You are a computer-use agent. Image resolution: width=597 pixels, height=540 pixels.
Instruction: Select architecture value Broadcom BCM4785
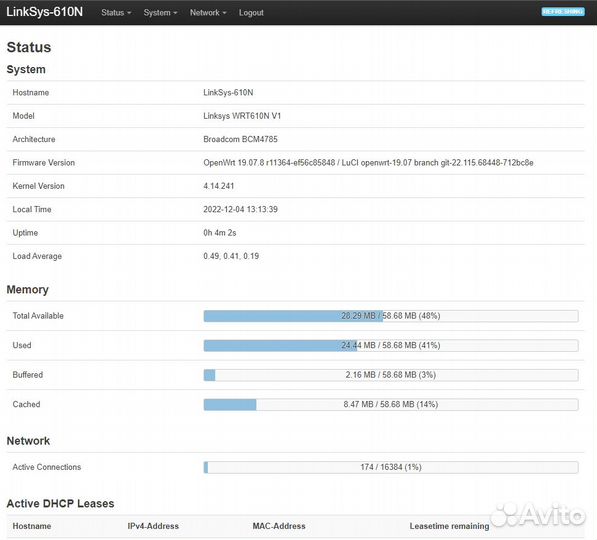pyautogui.click(x=240, y=139)
